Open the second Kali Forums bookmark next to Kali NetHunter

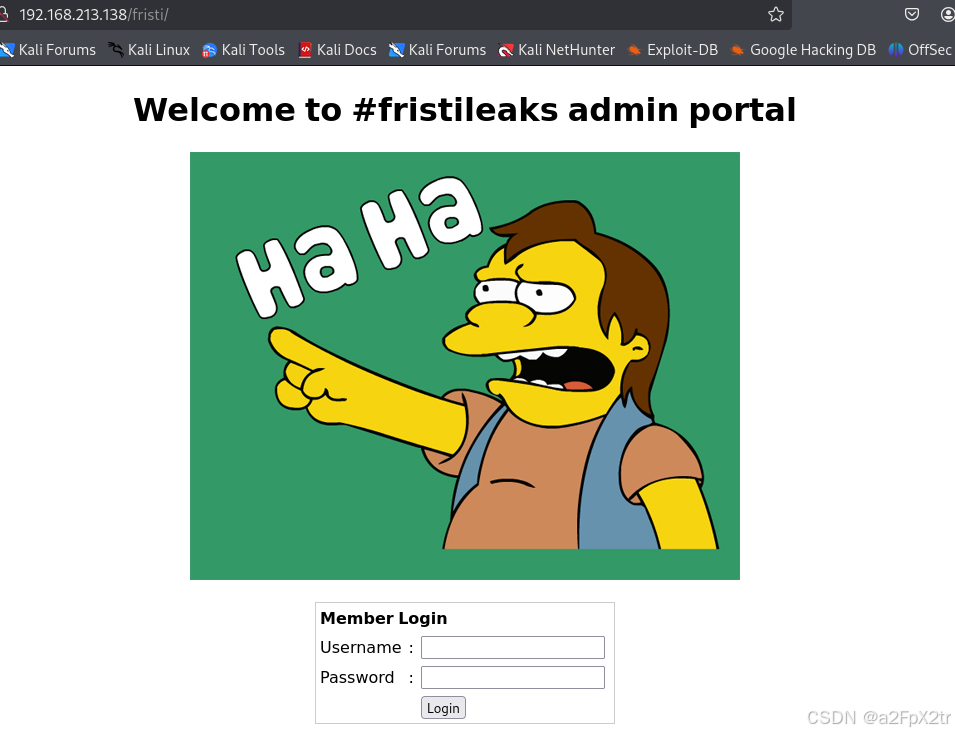(x=437, y=50)
